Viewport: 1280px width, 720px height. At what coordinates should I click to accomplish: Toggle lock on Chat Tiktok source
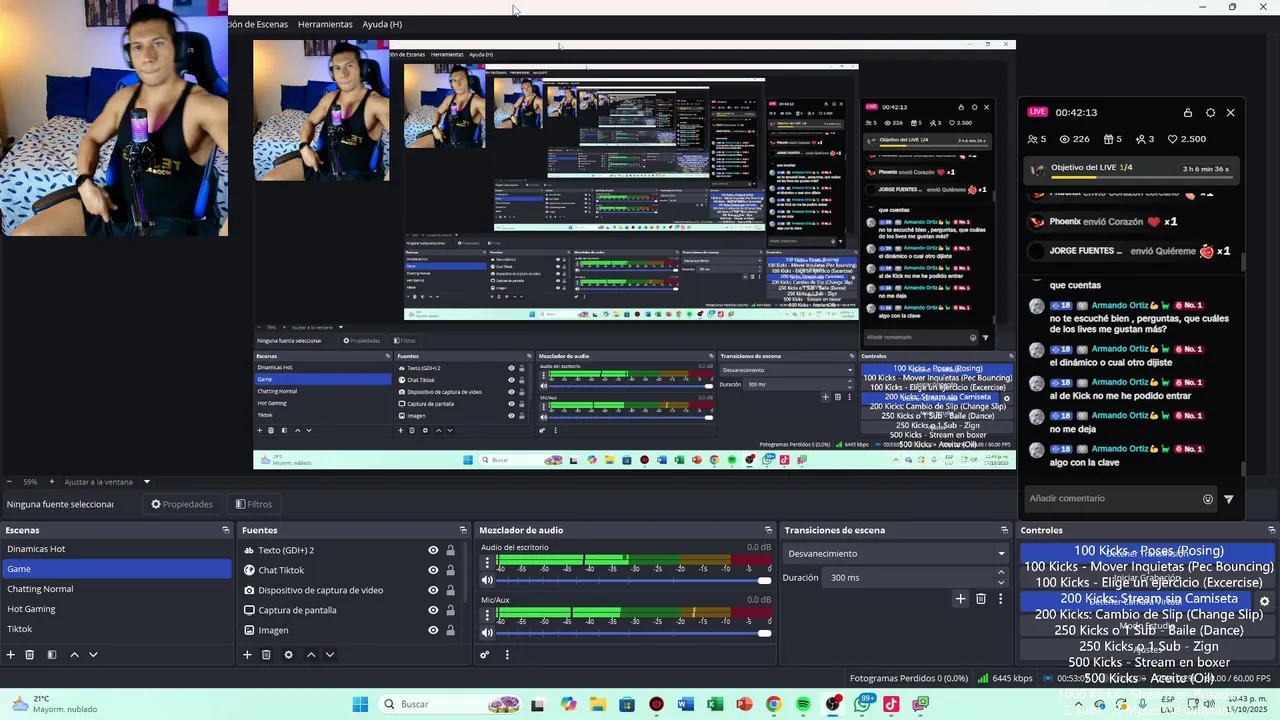[450, 570]
